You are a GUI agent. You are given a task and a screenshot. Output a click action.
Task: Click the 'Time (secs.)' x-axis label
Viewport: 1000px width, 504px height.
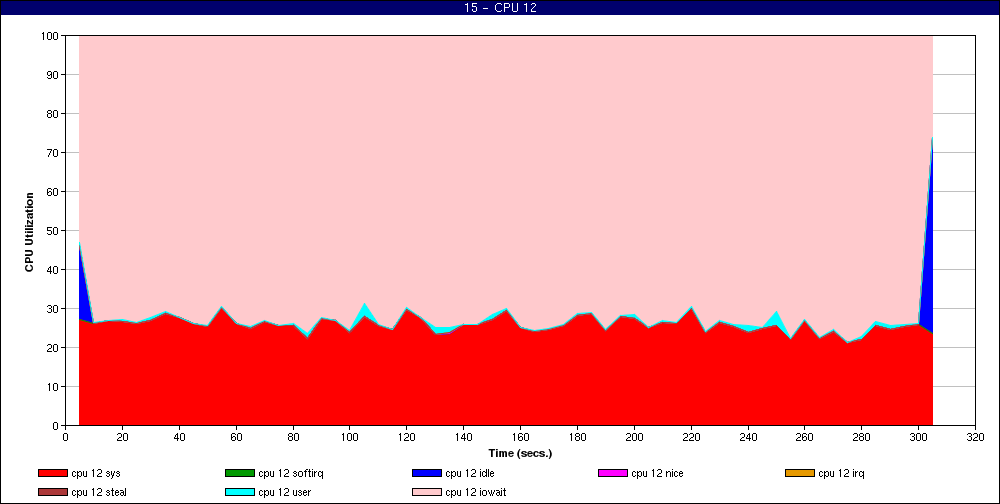point(520,454)
